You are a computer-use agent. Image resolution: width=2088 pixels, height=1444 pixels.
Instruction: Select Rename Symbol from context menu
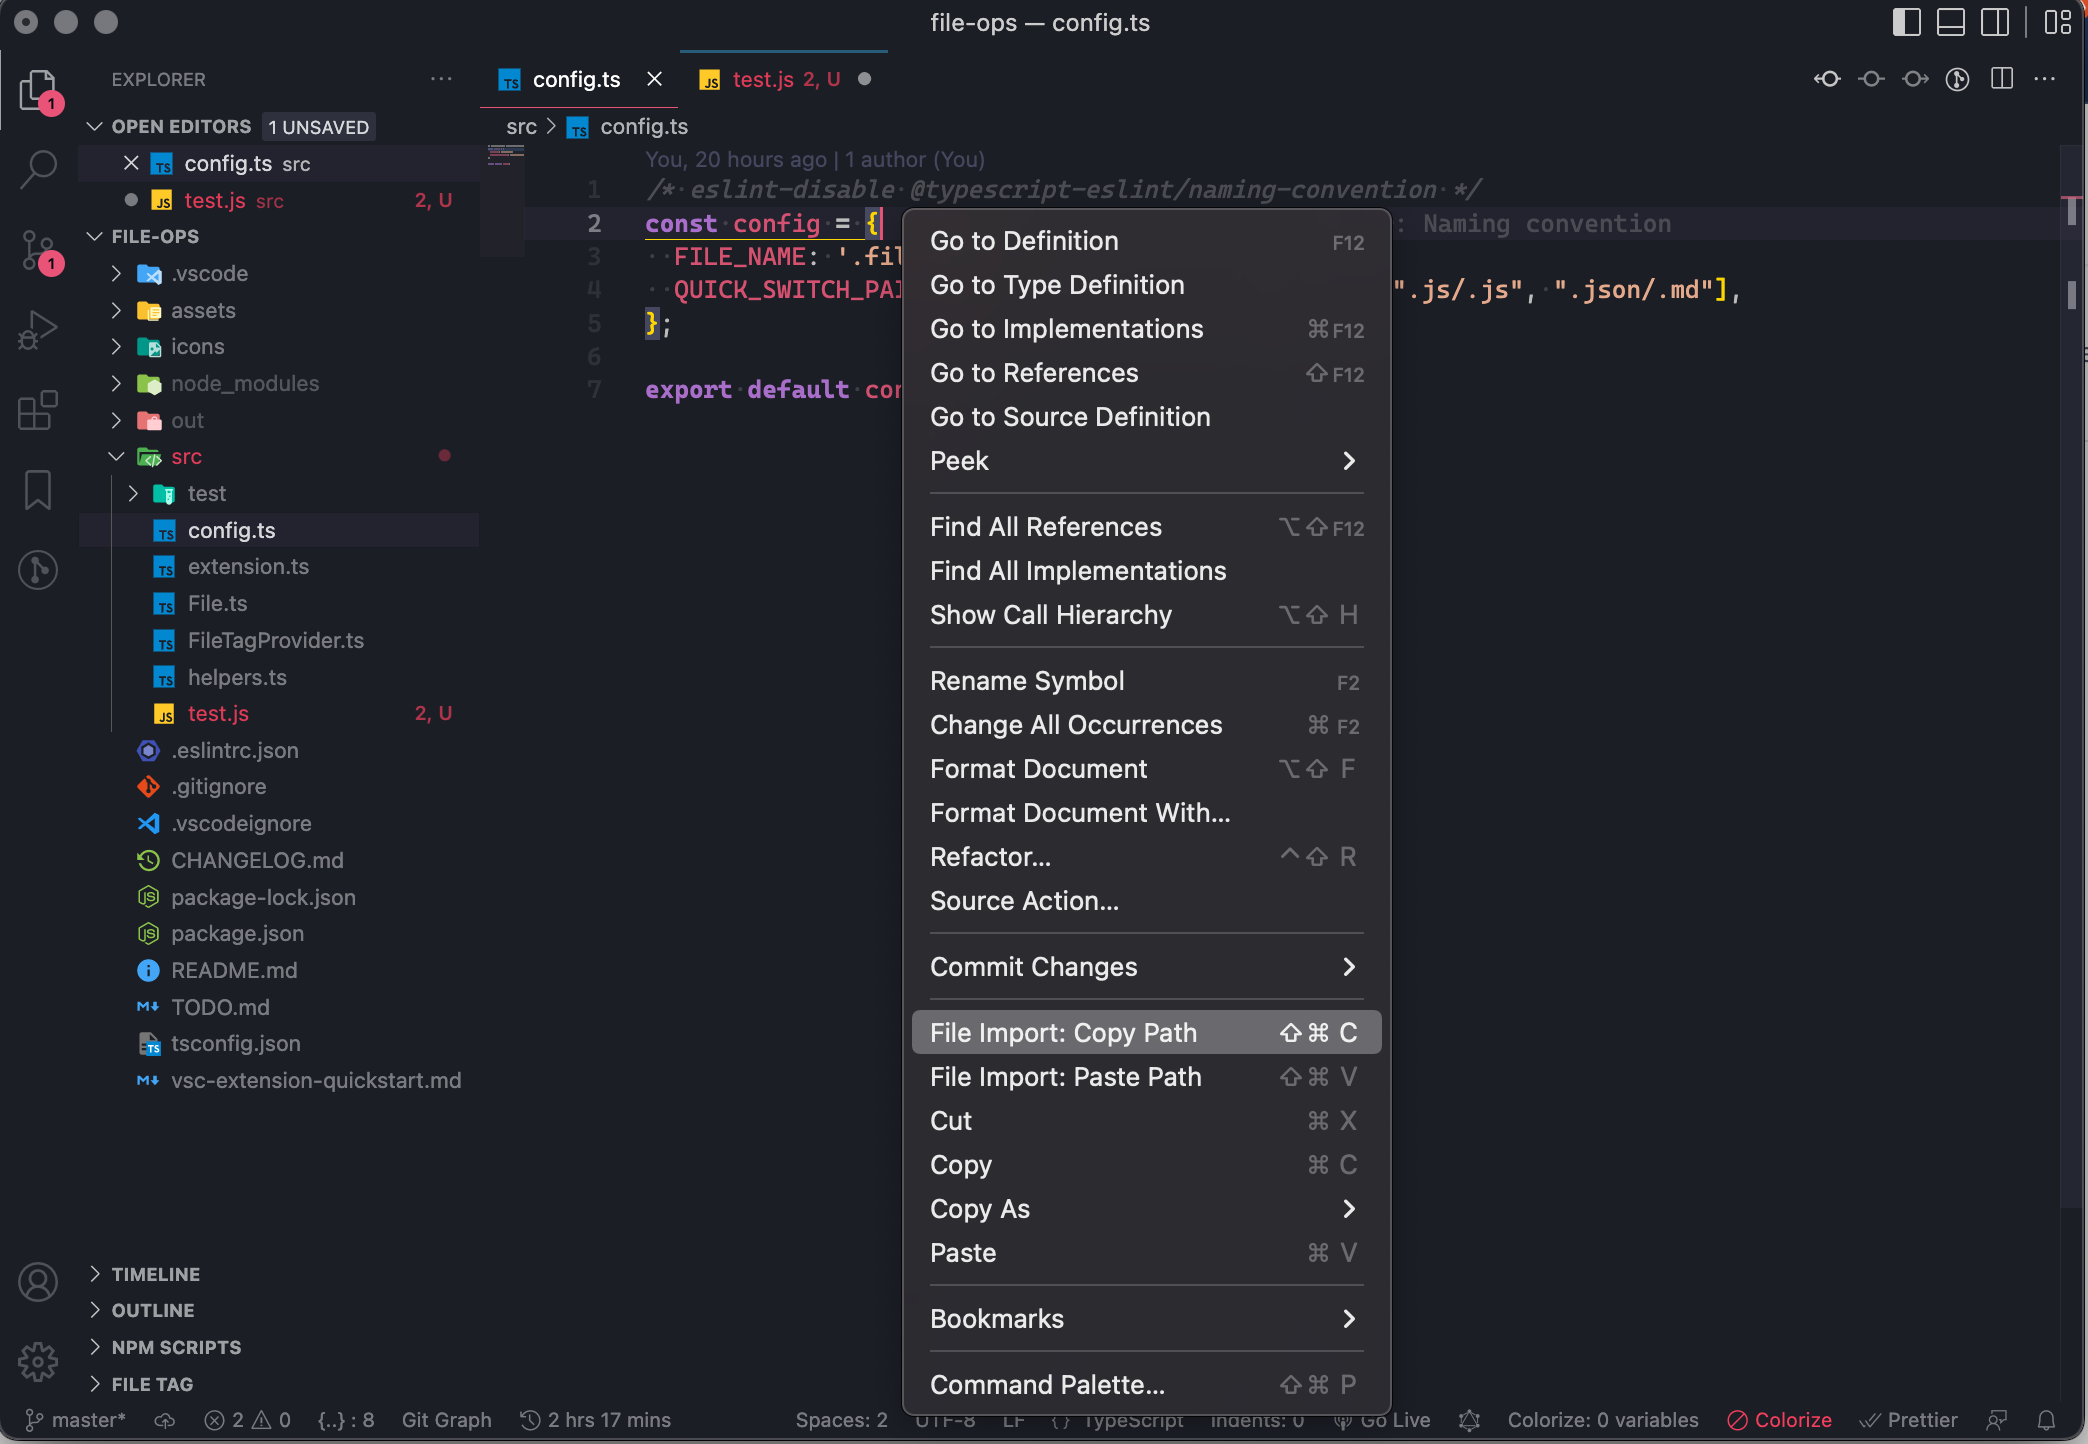pos(1146,681)
